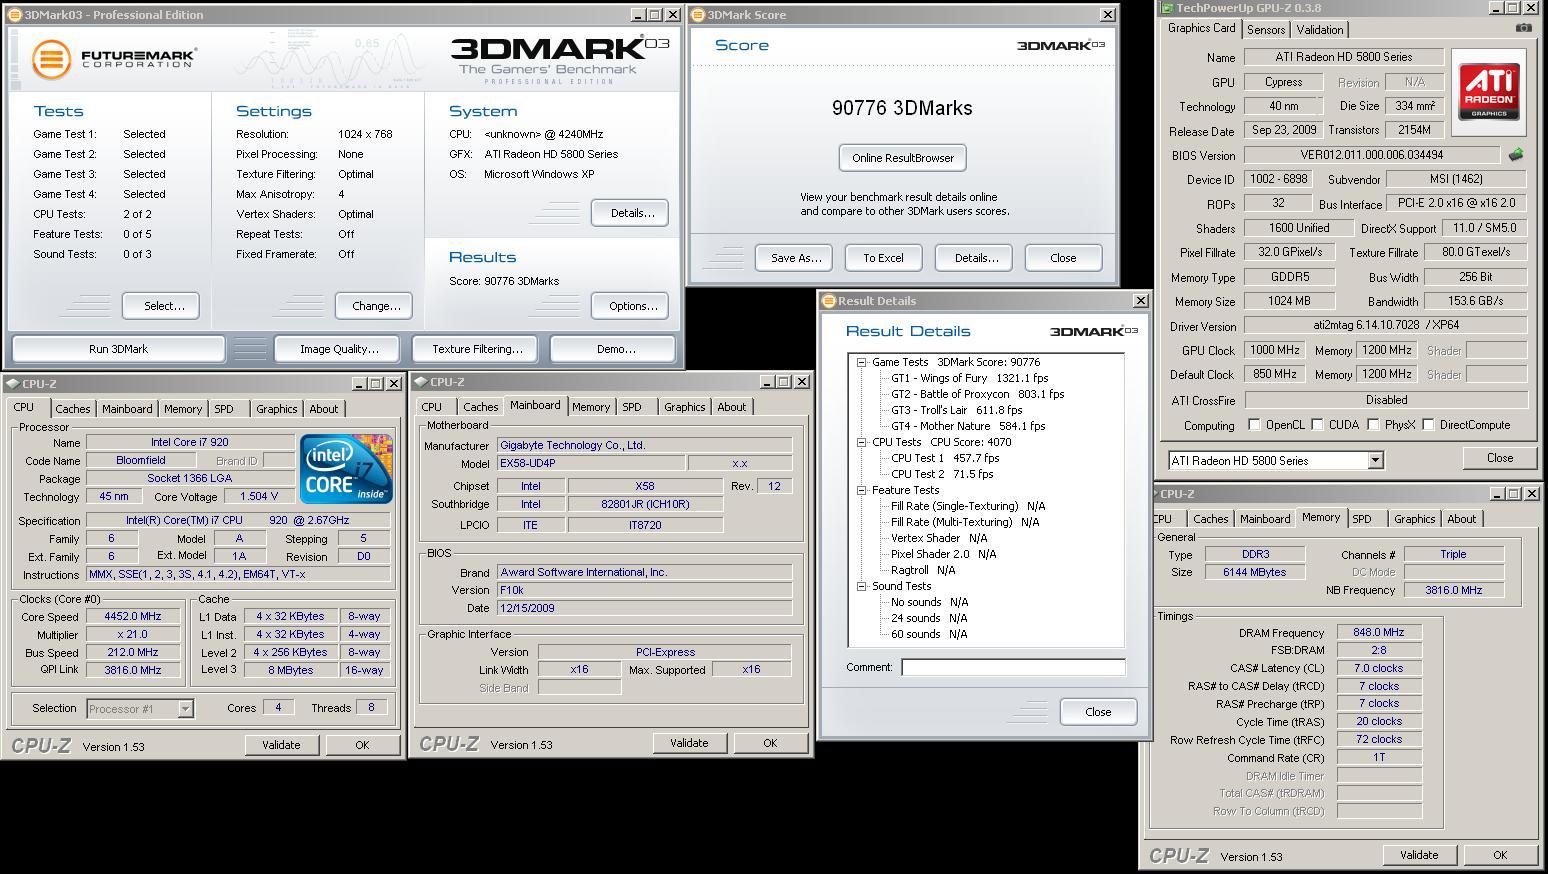Minimize the TechPowerUp GPU-Z window

1497,8
